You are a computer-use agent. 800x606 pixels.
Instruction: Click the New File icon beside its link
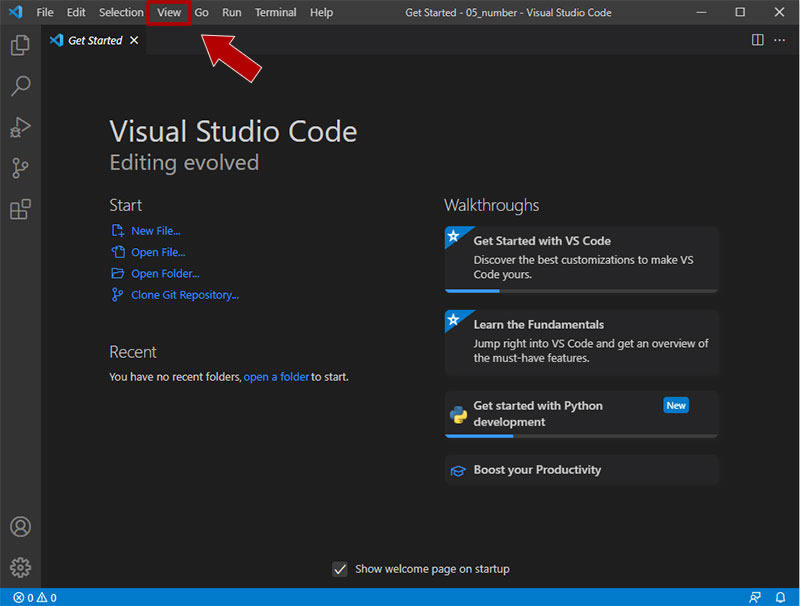click(x=118, y=231)
